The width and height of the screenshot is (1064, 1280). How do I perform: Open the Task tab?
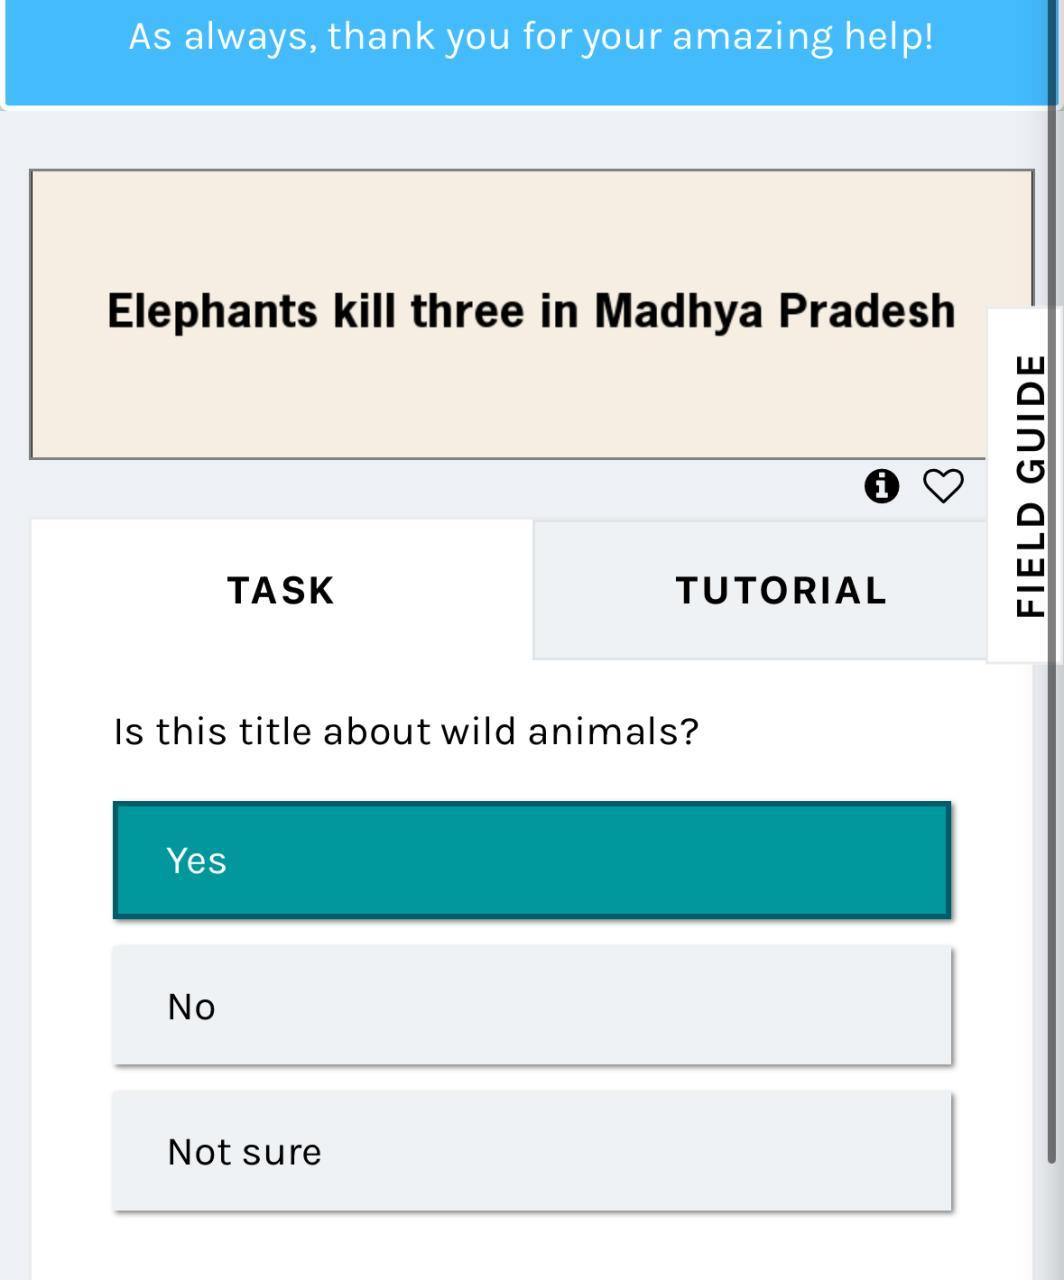coord(281,590)
